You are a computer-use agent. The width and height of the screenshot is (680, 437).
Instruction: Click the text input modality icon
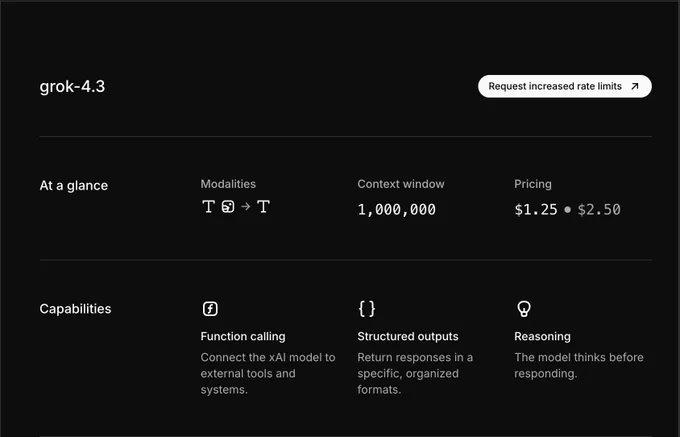(209, 206)
